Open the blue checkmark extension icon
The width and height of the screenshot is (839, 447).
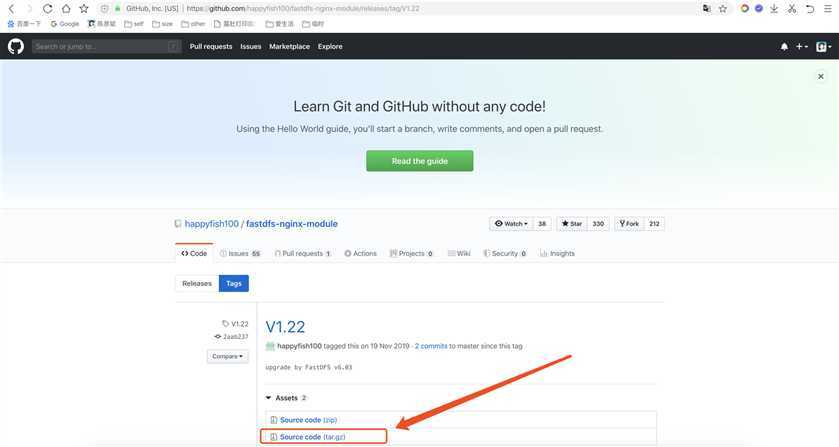(x=759, y=9)
